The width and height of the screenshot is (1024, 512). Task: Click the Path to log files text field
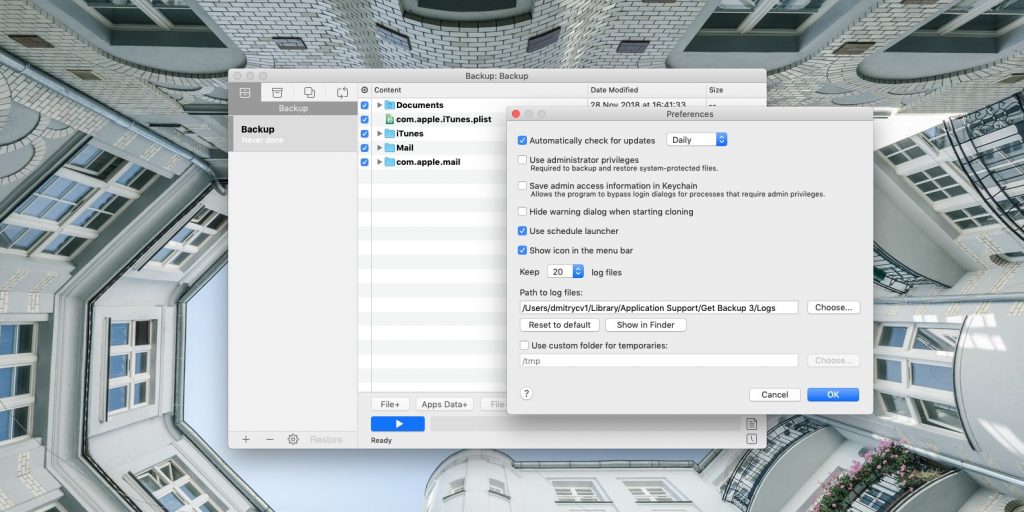[x=658, y=307]
